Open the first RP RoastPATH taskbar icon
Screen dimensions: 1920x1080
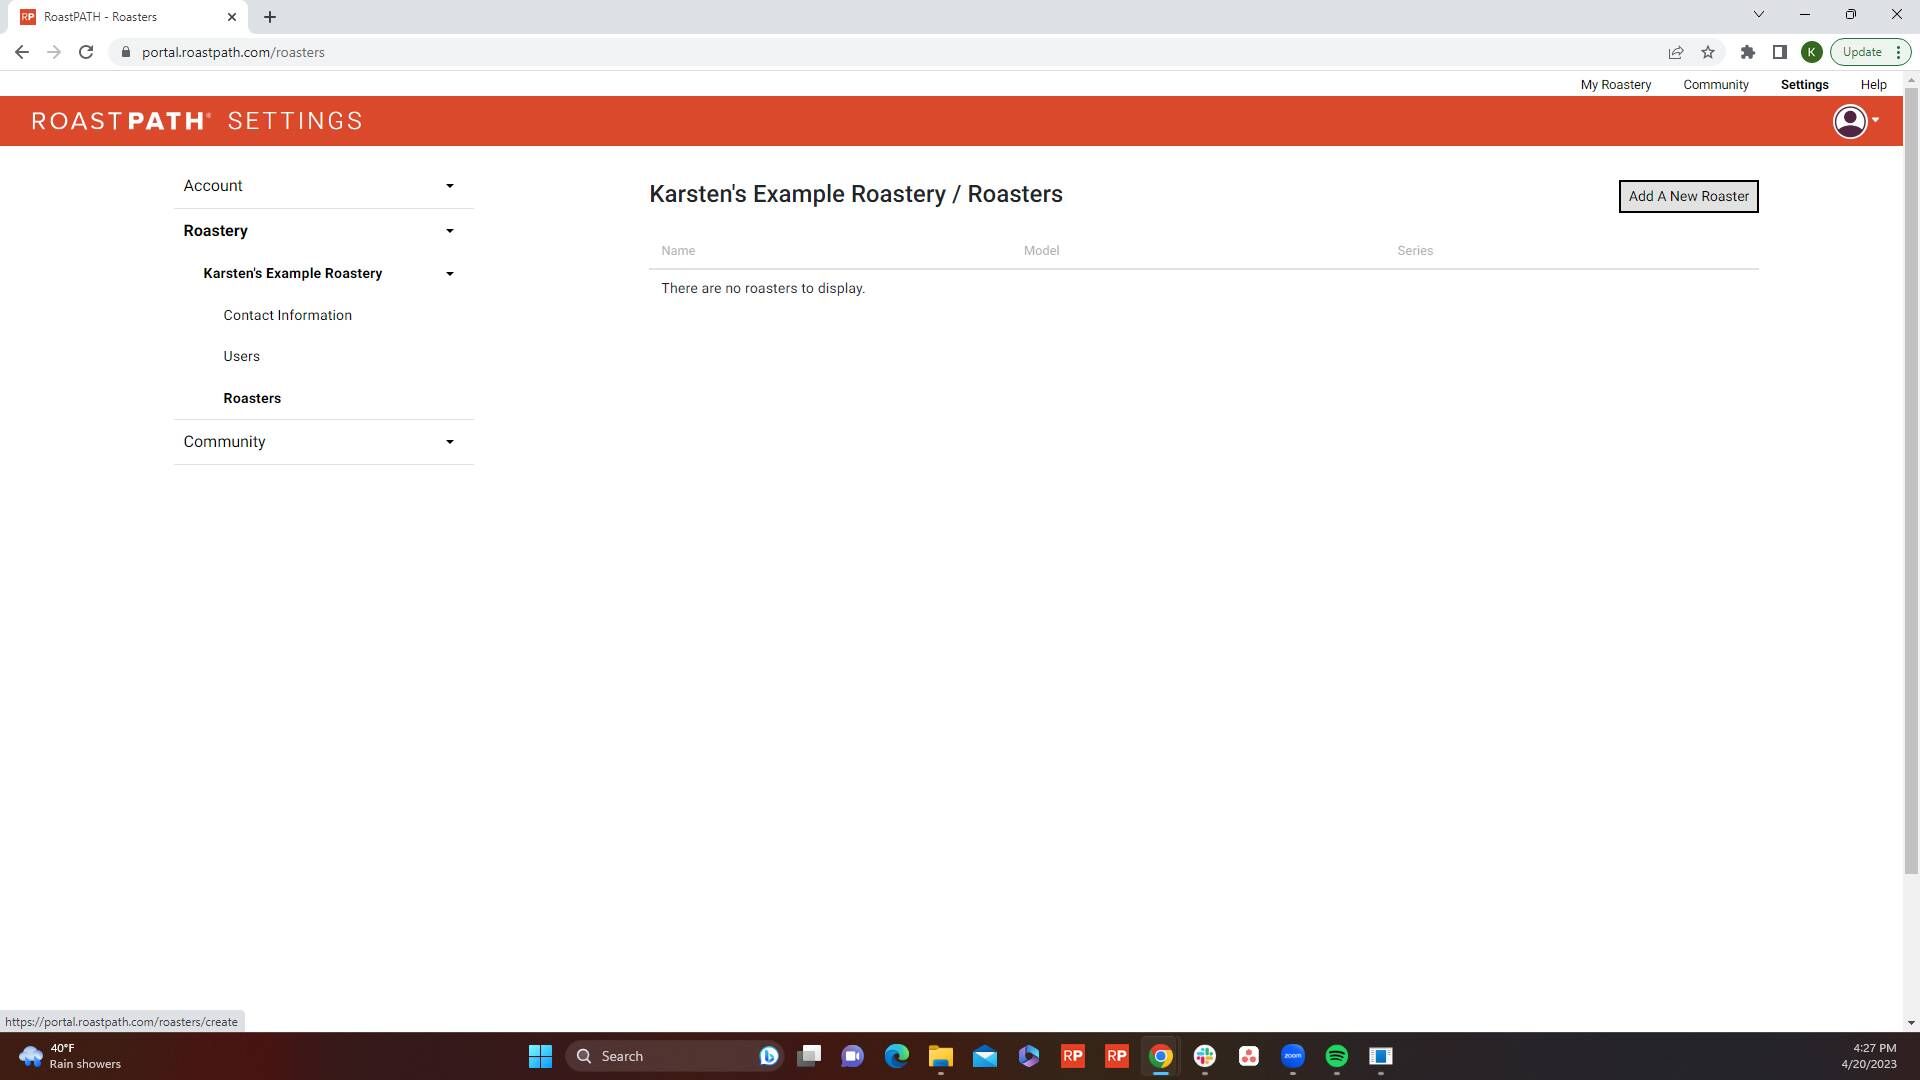click(x=1073, y=1056)
